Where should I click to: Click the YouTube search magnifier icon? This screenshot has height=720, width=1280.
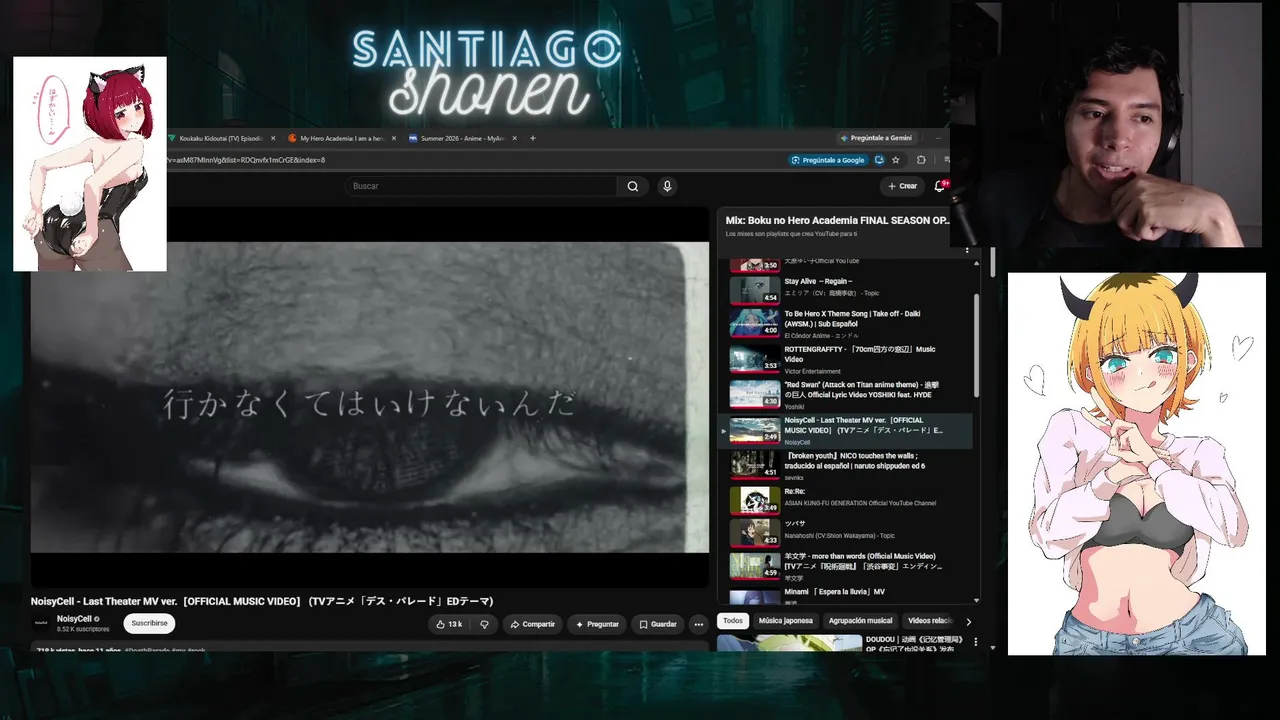[632, 186]
